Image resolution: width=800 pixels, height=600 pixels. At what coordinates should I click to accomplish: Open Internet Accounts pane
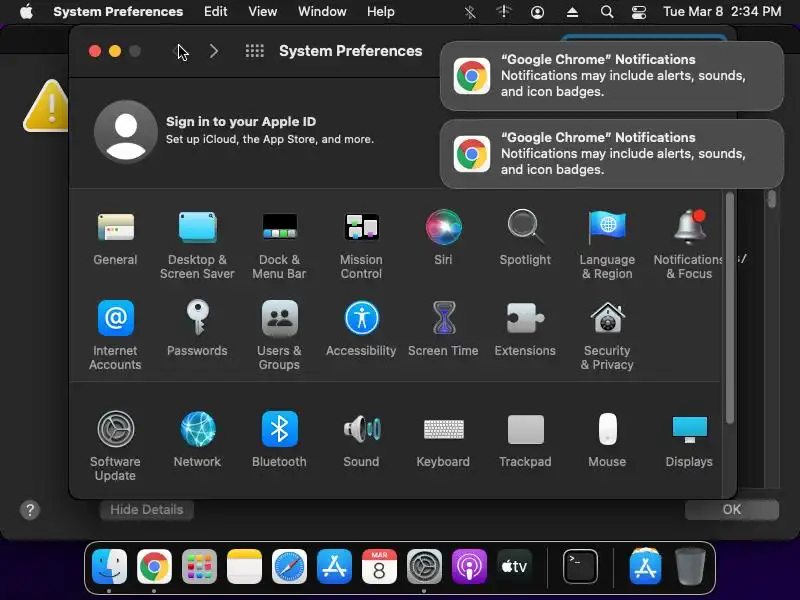[115, 336]
